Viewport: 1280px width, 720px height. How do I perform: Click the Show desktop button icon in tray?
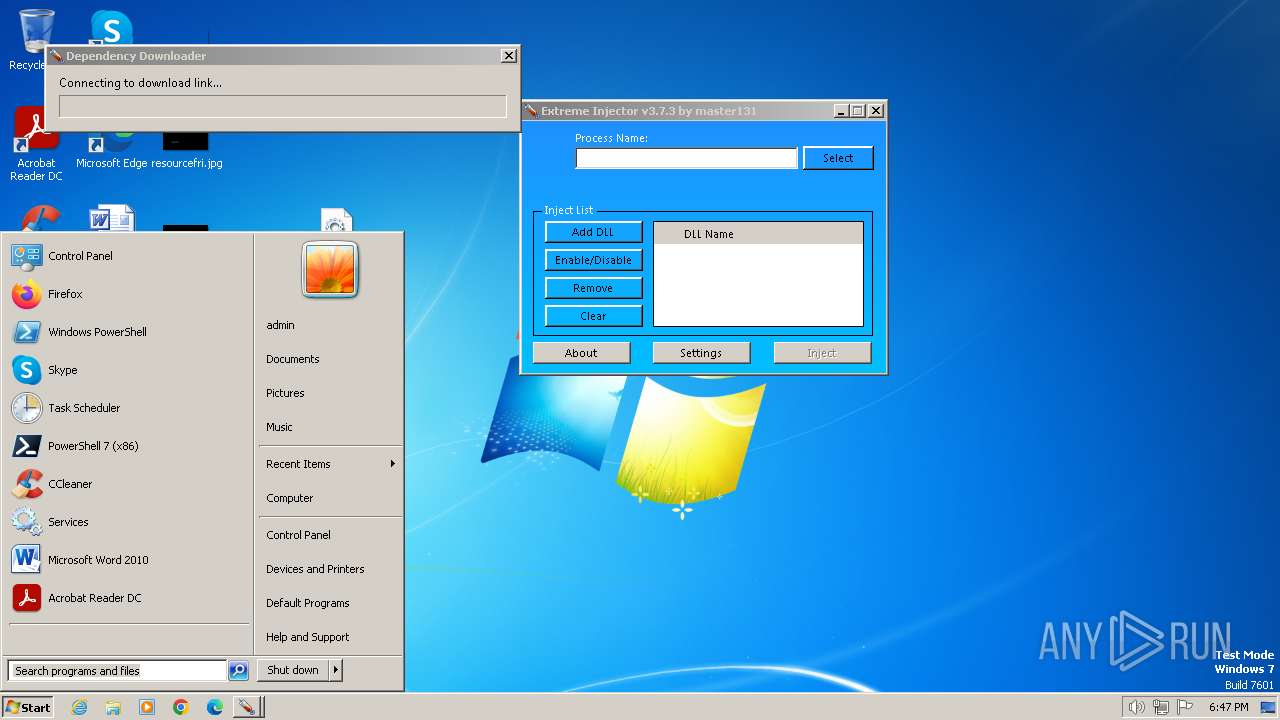point(1268,707)
